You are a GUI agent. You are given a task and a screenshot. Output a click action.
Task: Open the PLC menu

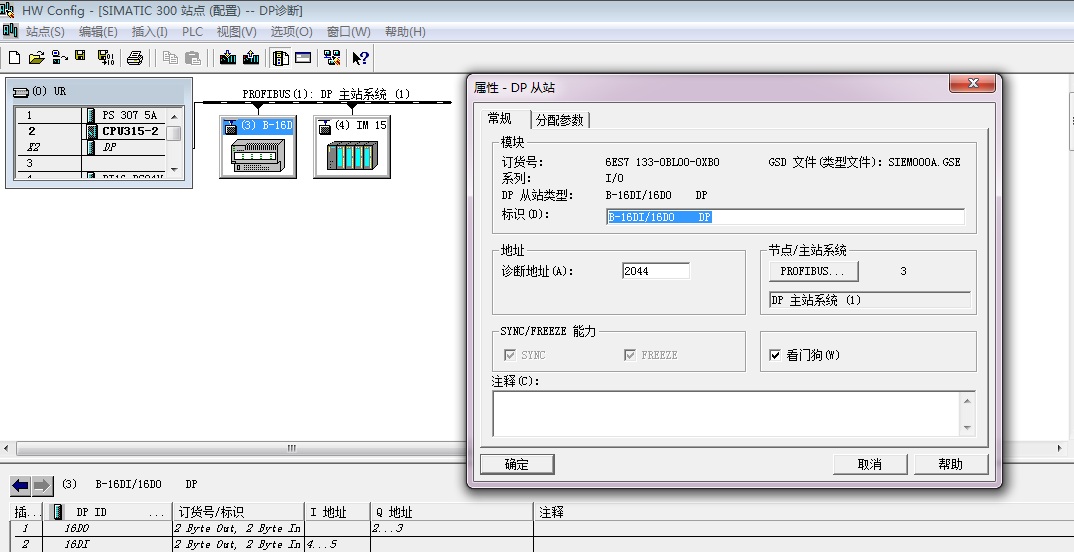(x=192, y=32)
